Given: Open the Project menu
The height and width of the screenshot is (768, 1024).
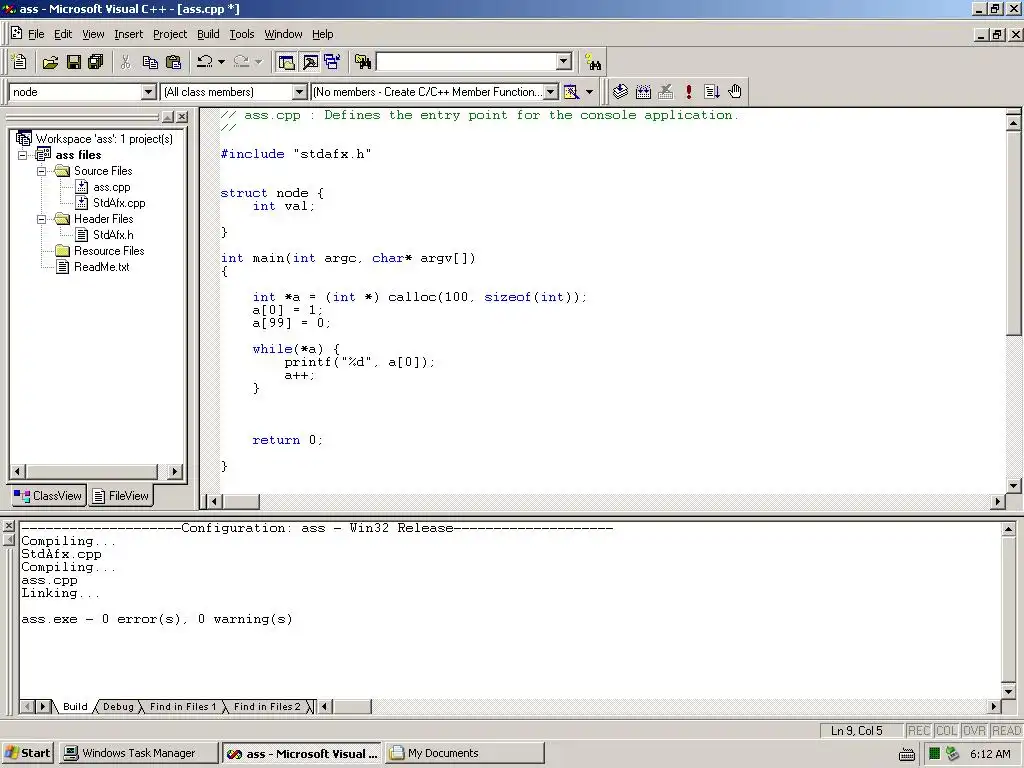Looking at the screenshot, I should (x=170, y=34).
